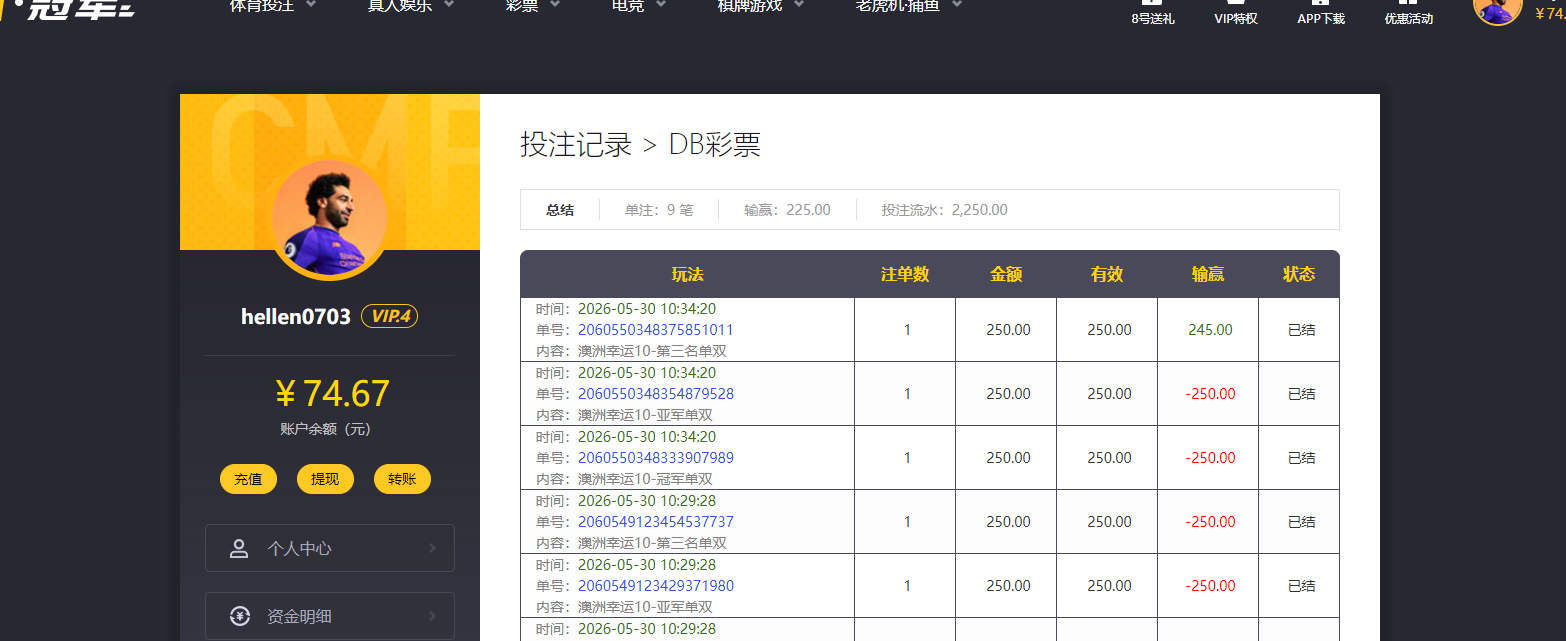This screenshot has width=1566, height=641.
Task: Click the 玩法 column header
Action: (x=687, y=274)
